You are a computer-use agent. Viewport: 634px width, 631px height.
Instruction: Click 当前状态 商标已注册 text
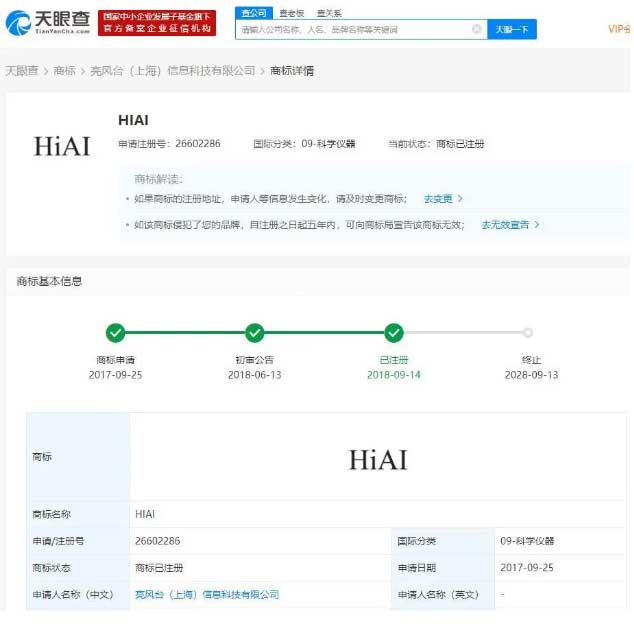[436, 144]
